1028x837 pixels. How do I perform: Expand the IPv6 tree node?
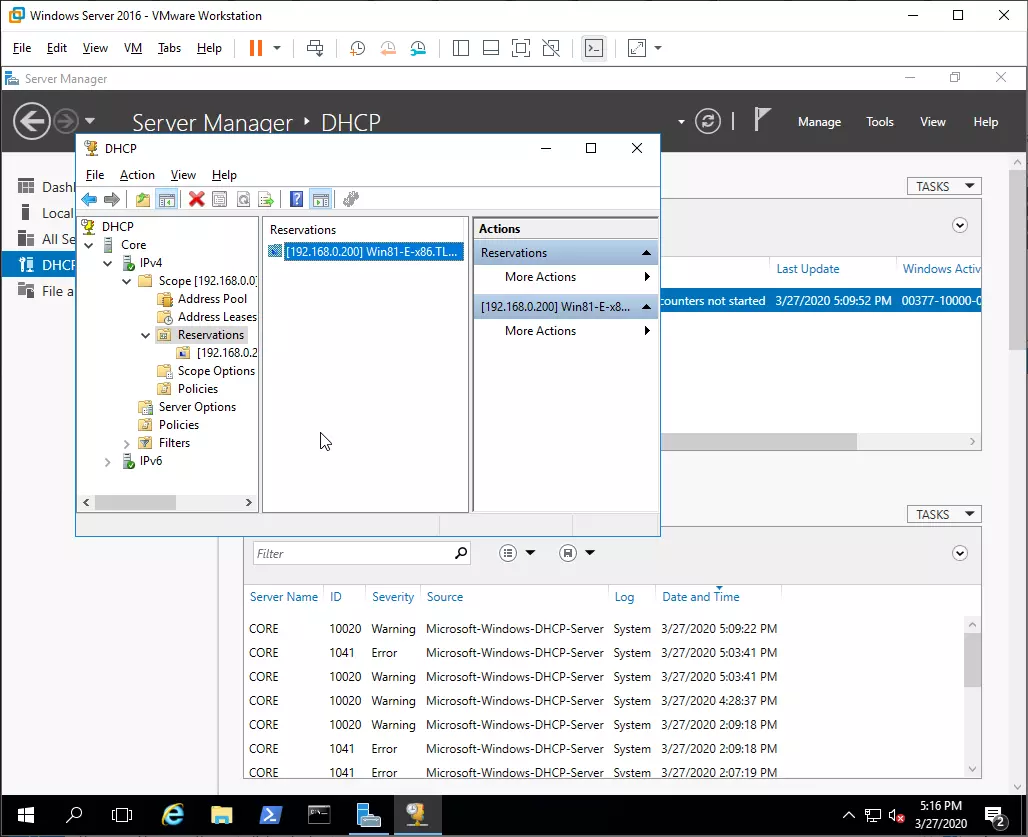point(108,462)
